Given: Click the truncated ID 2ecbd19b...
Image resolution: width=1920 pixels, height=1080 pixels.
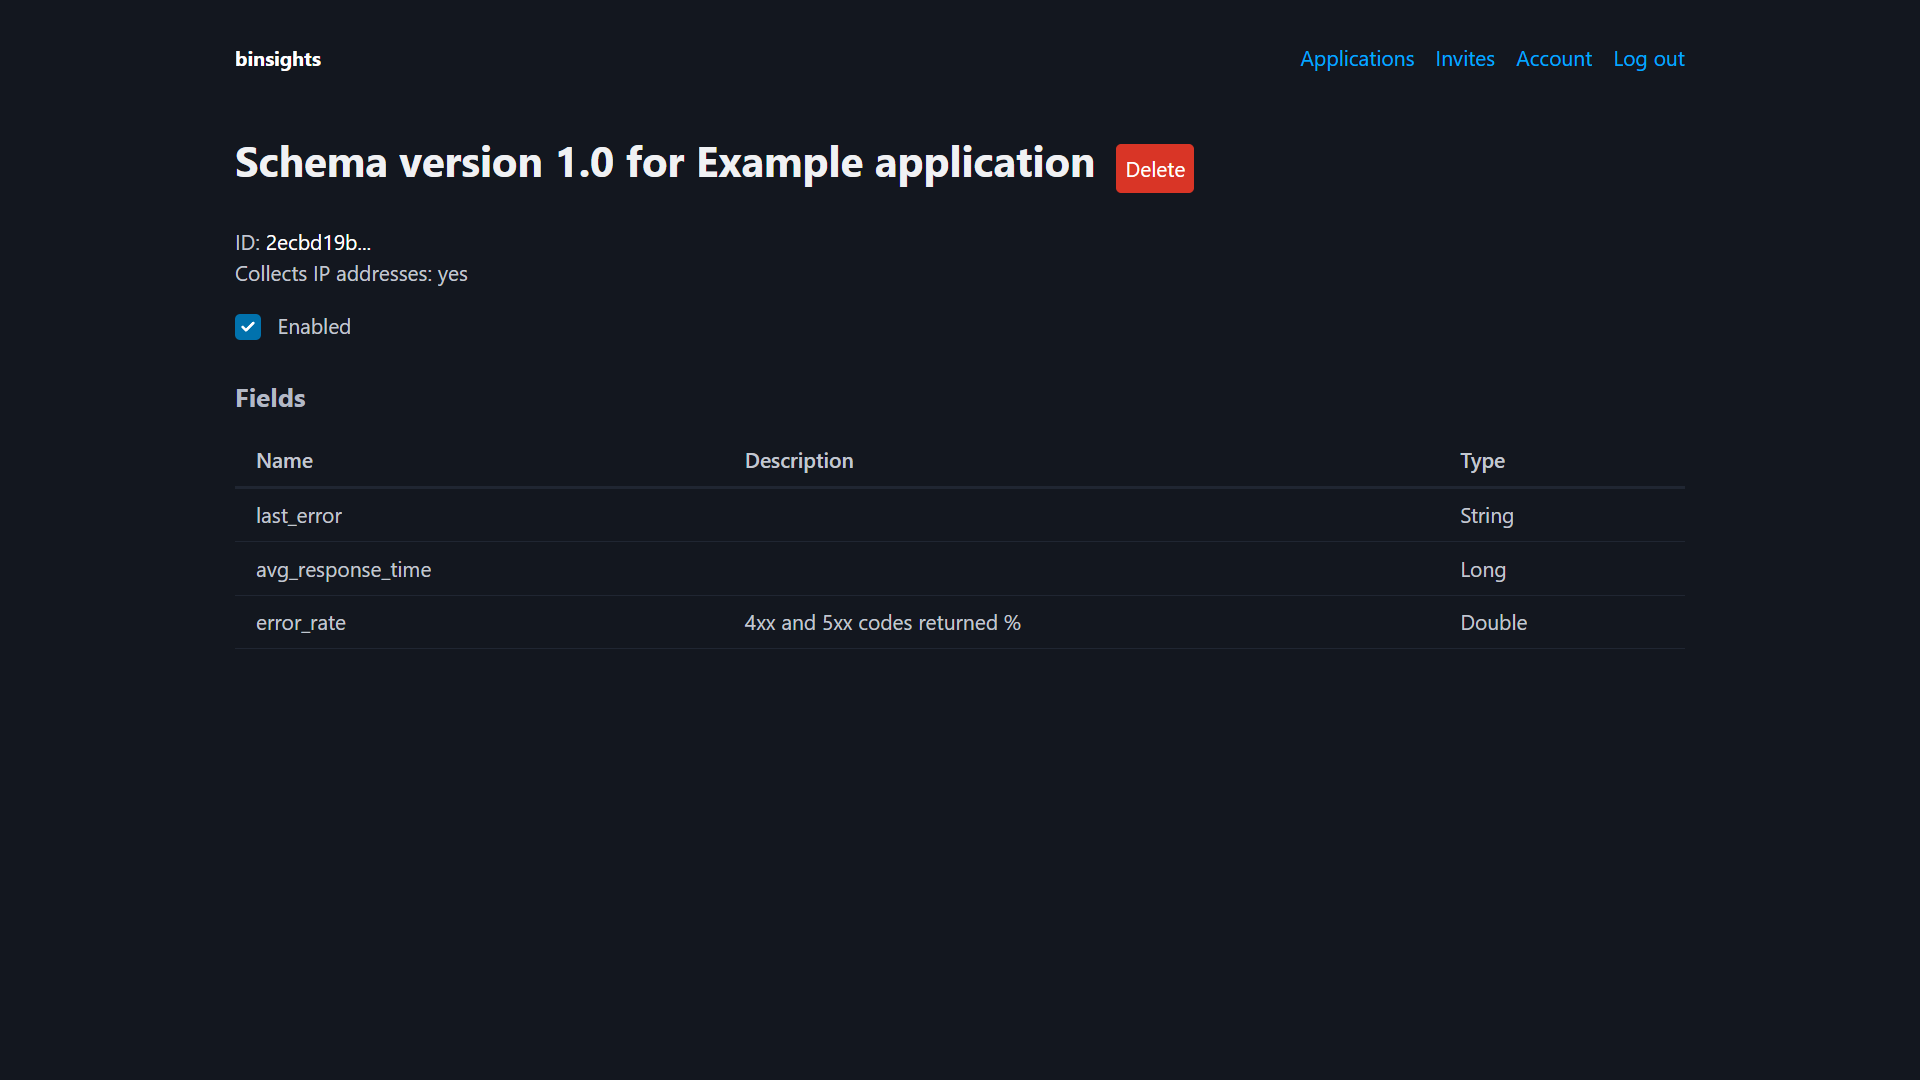Looking at the screenshot, I should point(317,242).
